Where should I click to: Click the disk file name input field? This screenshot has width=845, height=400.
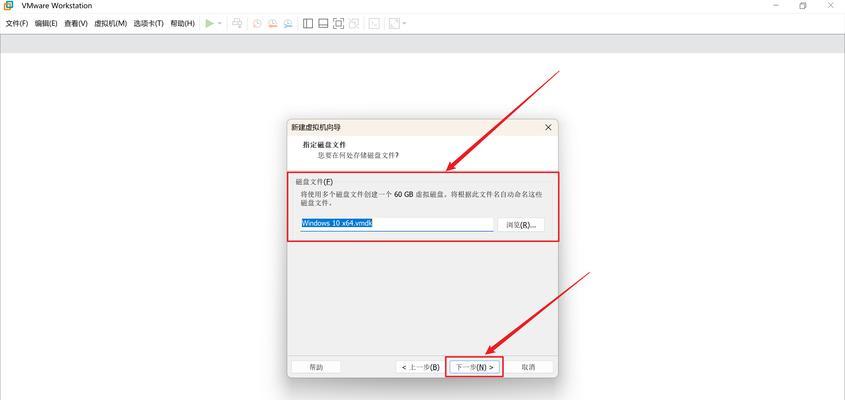[x=397, y=224]
